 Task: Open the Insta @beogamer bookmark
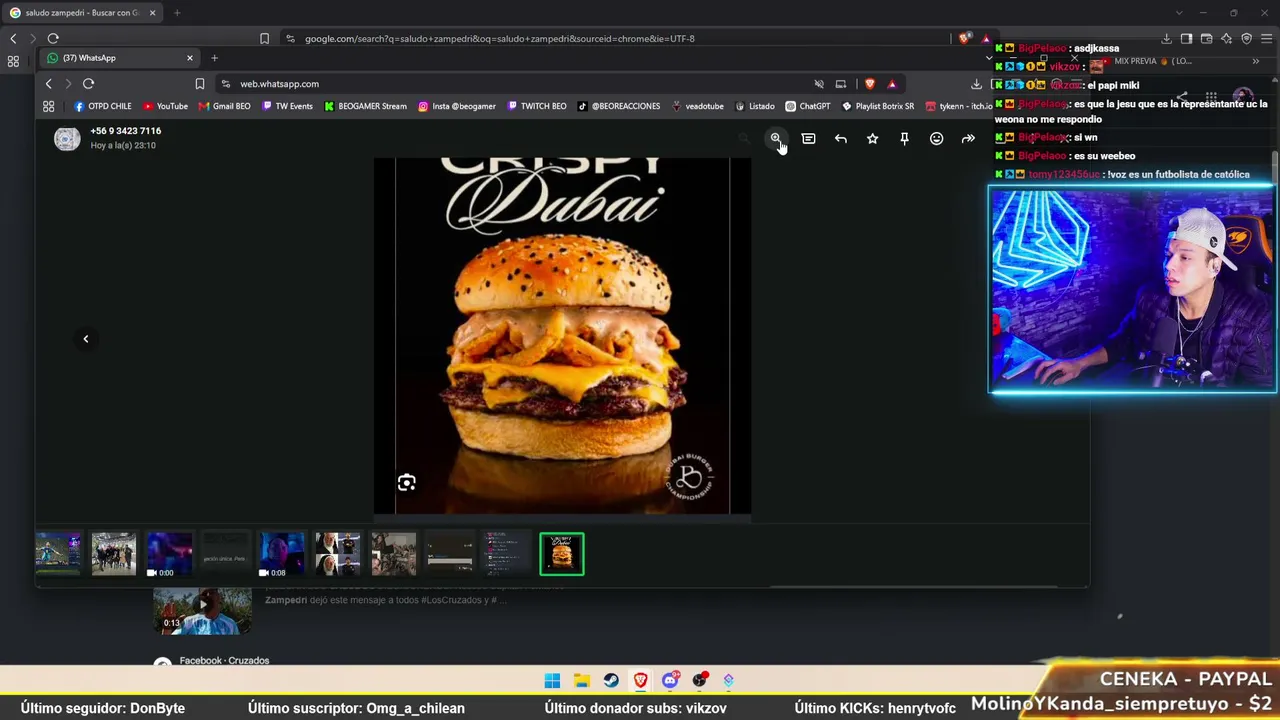[457, 106]
